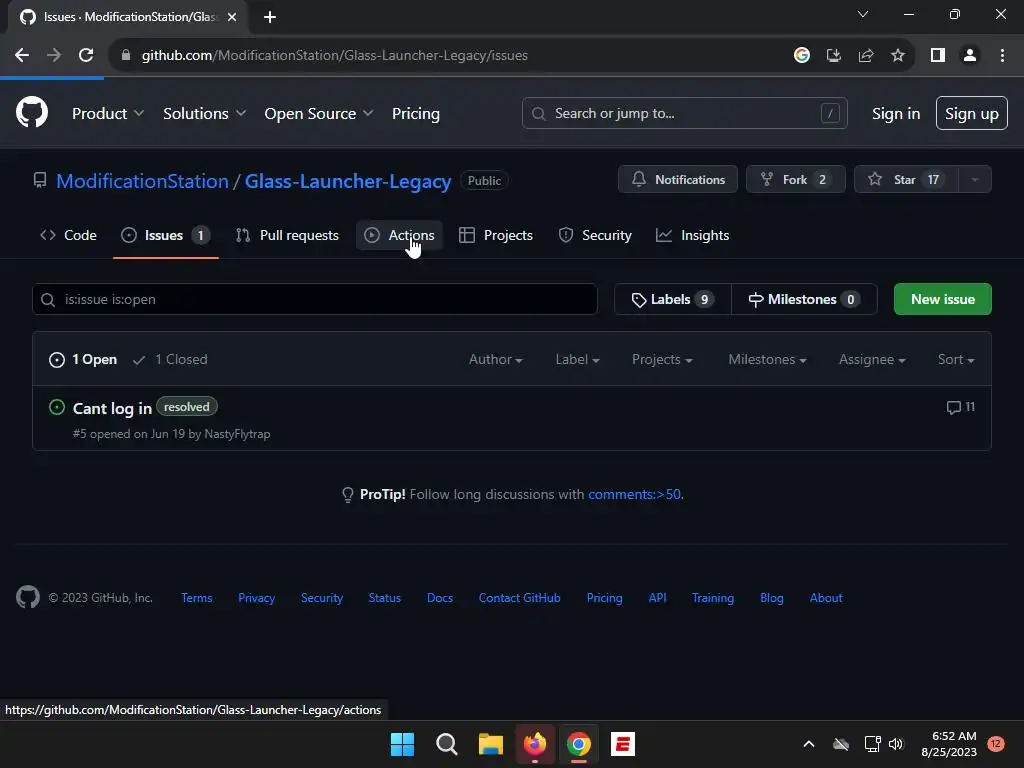Viewport: 1024px width, 768px height.
Task: Click the install app icon in address bar
Action: pos(833,56)
